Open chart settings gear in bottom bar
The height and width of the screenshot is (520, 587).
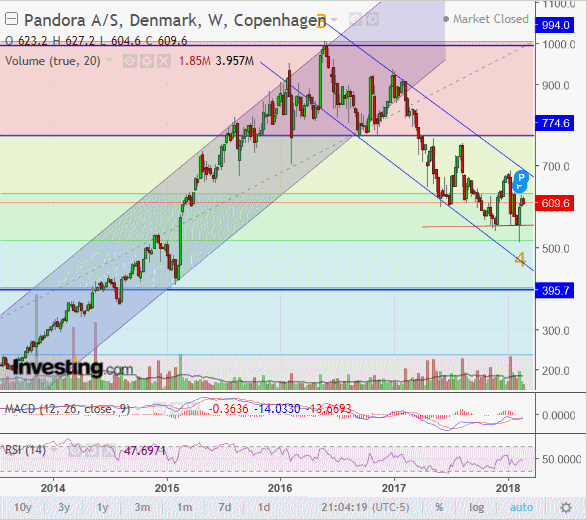point(566,508)
